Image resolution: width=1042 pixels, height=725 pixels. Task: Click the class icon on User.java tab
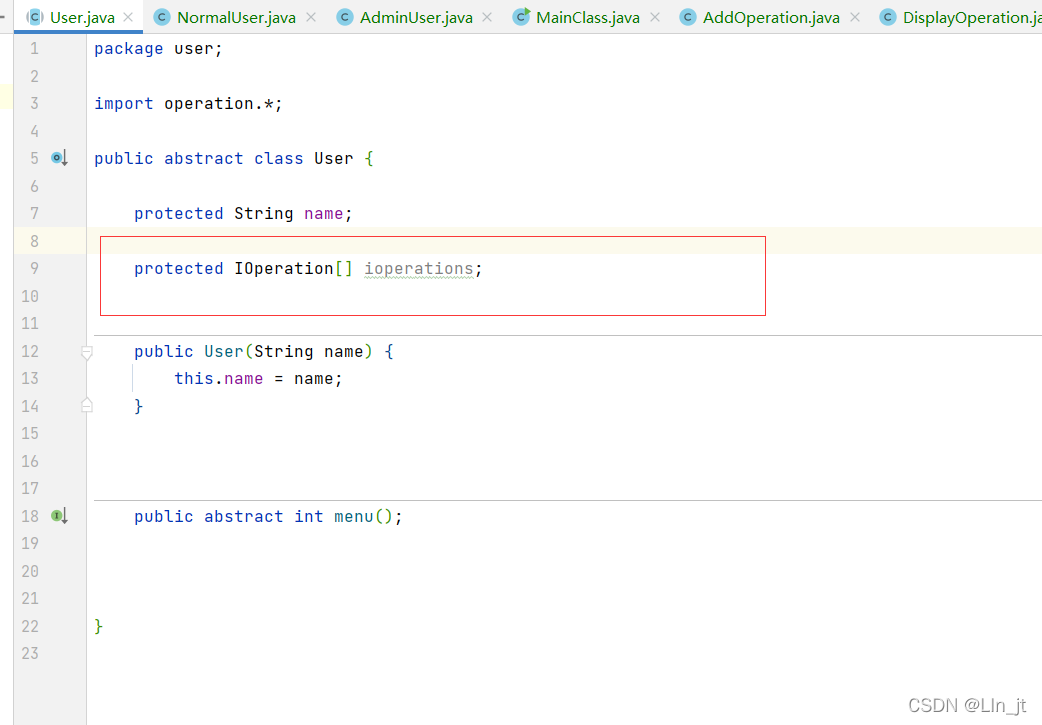coord(35,17)
